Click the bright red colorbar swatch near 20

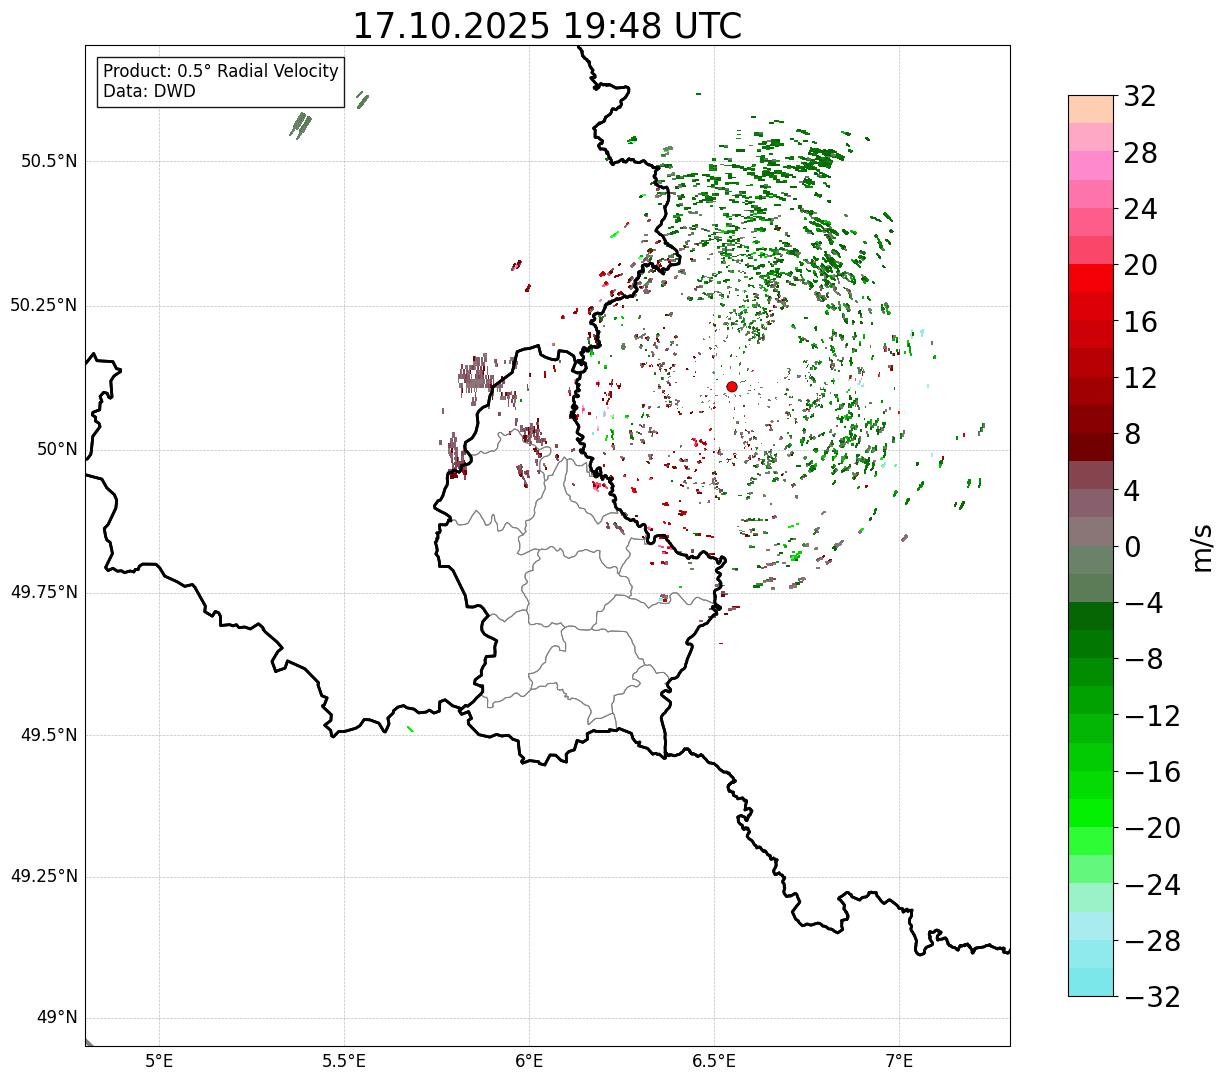1091,279
